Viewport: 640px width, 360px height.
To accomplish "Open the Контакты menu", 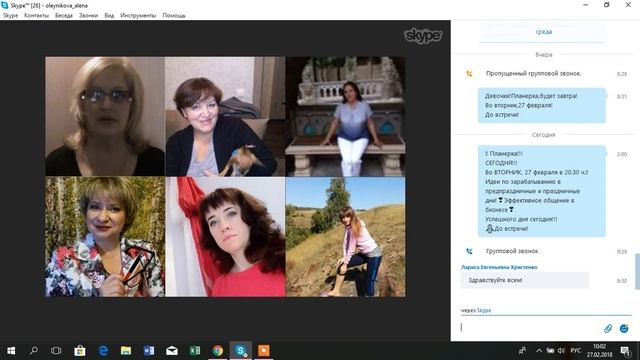I will (36, 16).
